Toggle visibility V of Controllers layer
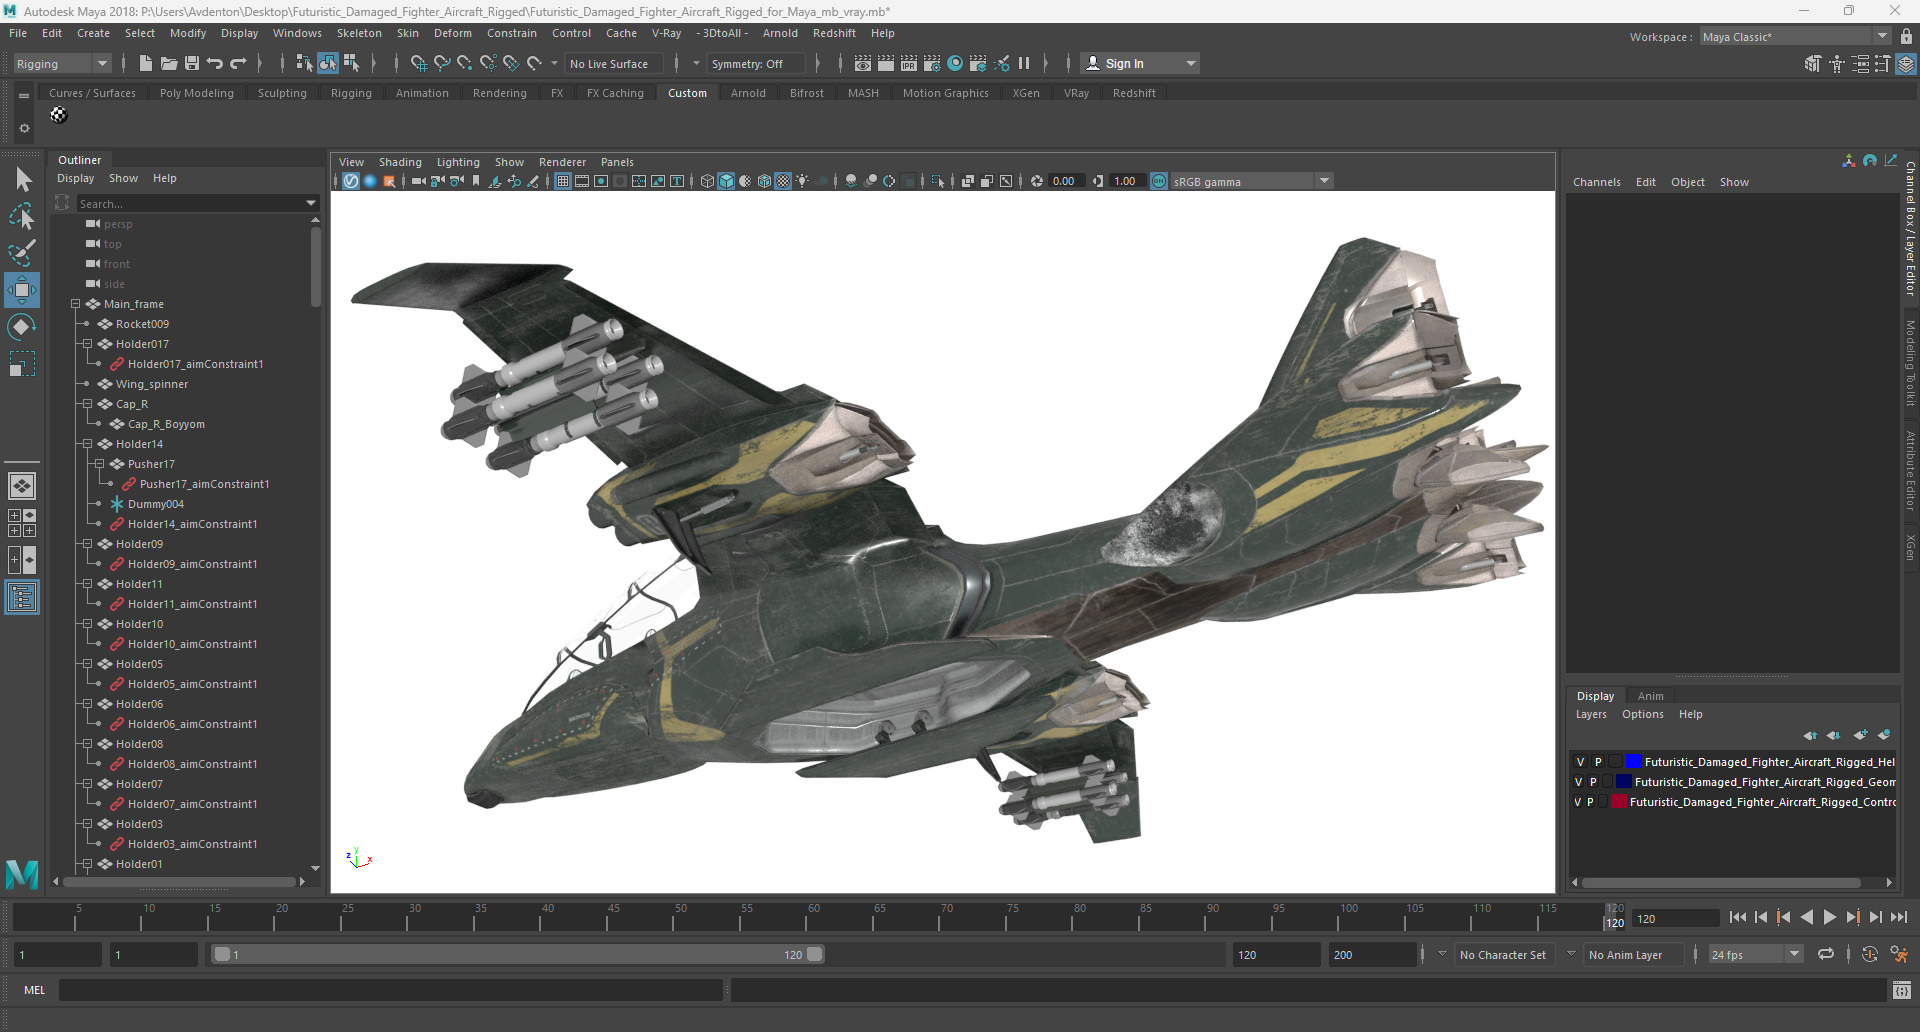Image resolution: width=1920 pixels, height=1032 pixels. click(x=1577, y=802)
